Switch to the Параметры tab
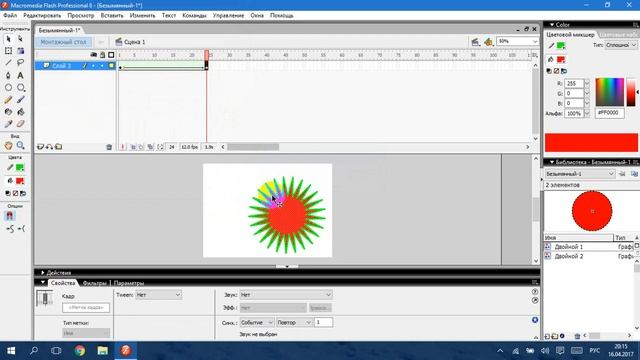 tap(129, 283)
